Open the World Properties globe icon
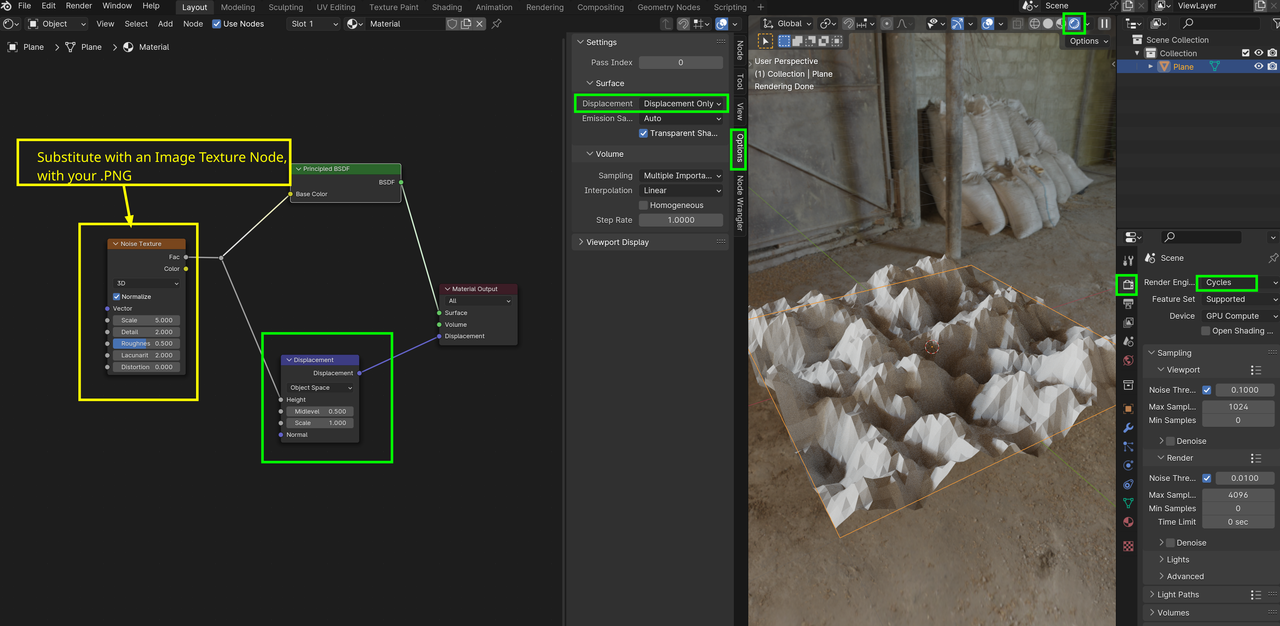 pos(1128,358)
